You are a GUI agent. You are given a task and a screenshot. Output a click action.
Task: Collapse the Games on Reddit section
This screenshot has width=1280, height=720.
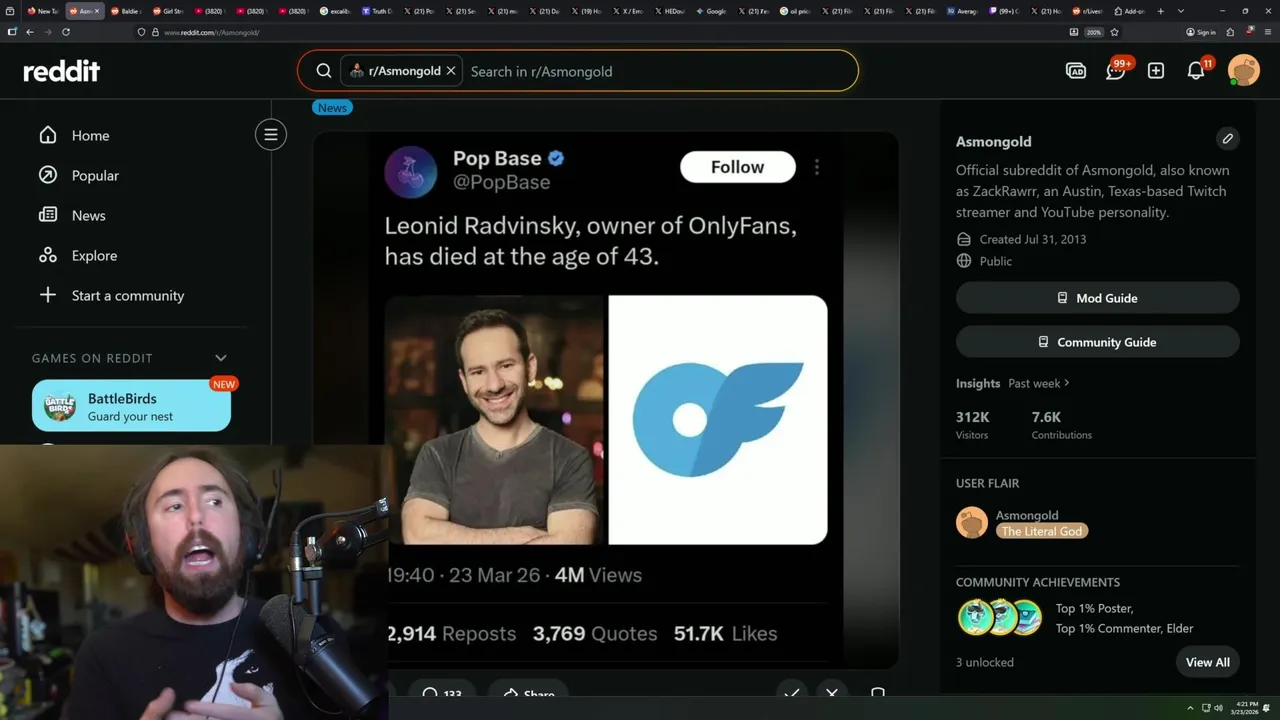[221, 358]
